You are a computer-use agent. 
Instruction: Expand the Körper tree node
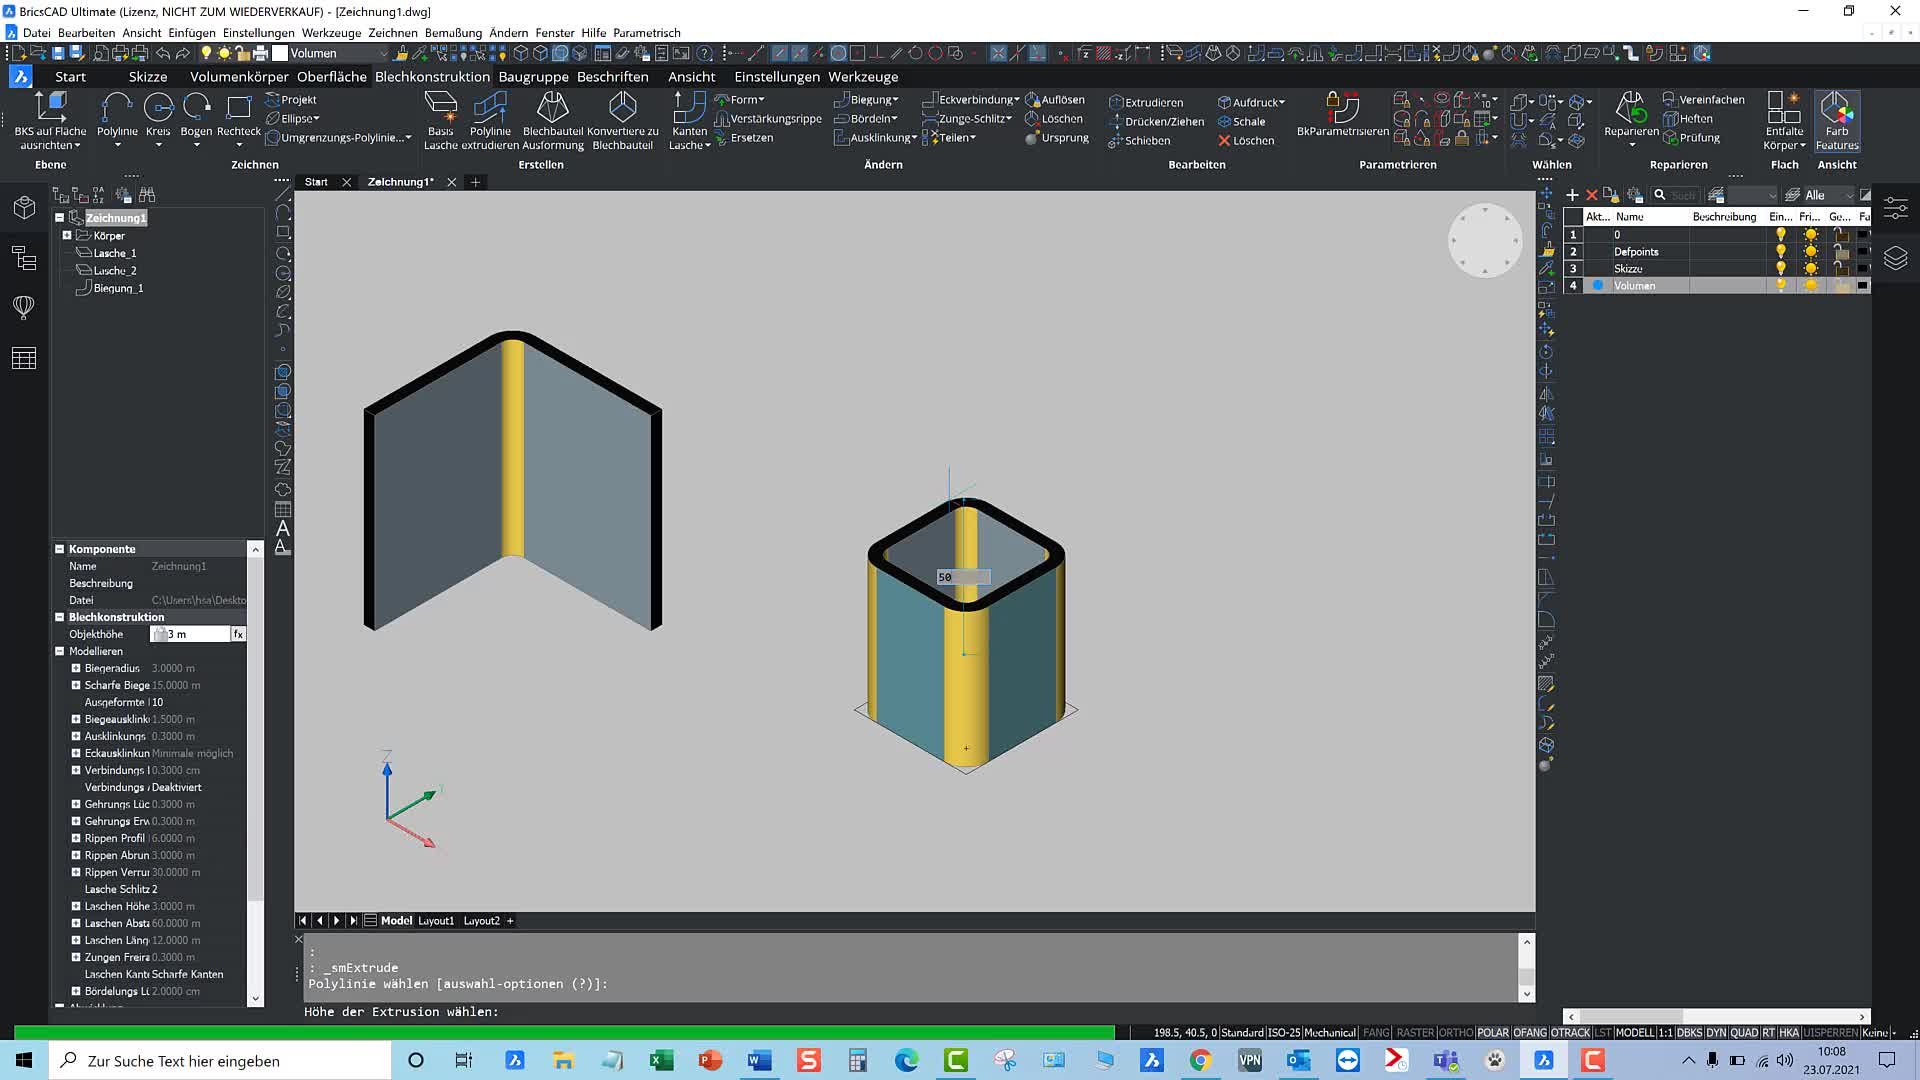67,236
